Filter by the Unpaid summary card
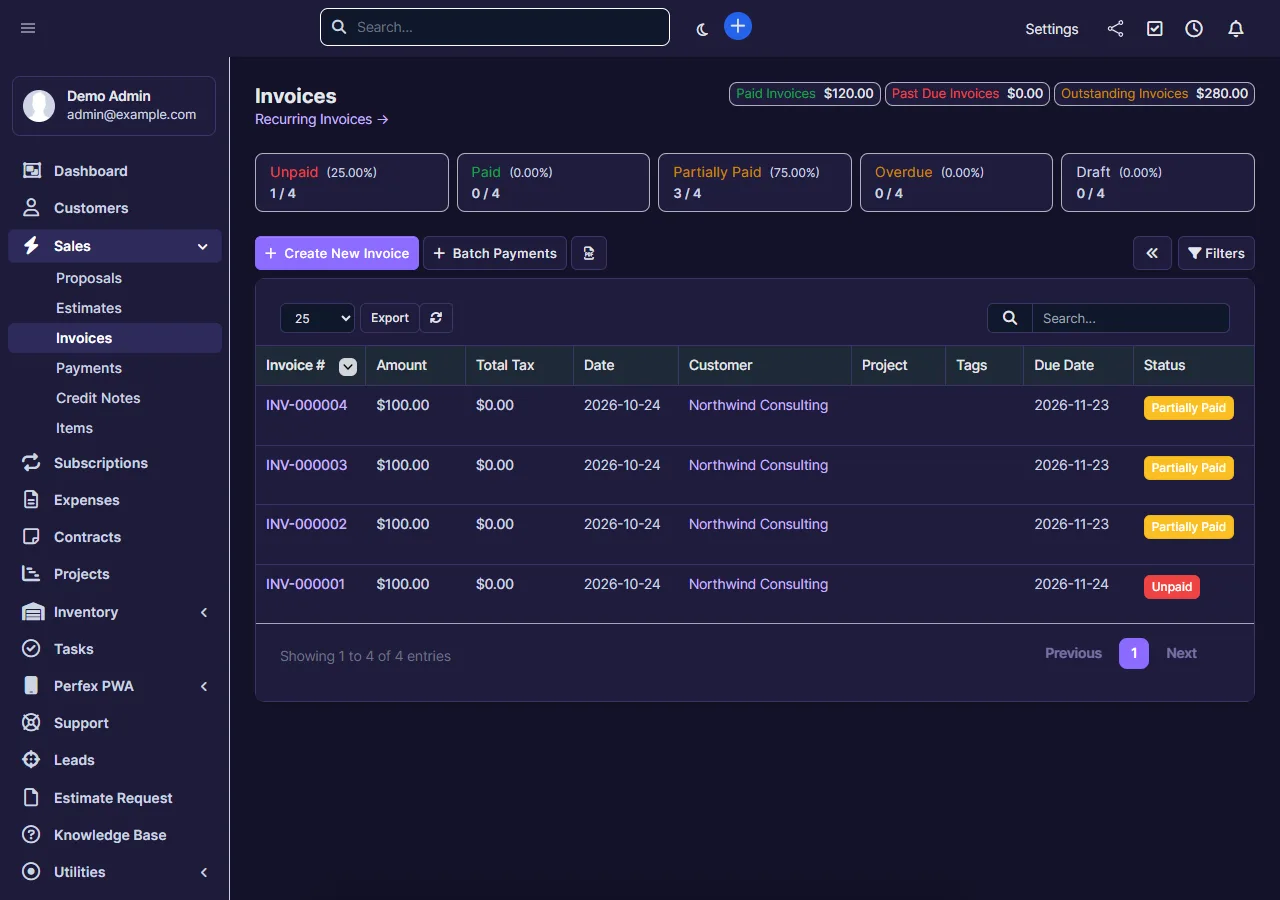The height and width of the screenshot is (900, 1280). [x=352, y=182]
